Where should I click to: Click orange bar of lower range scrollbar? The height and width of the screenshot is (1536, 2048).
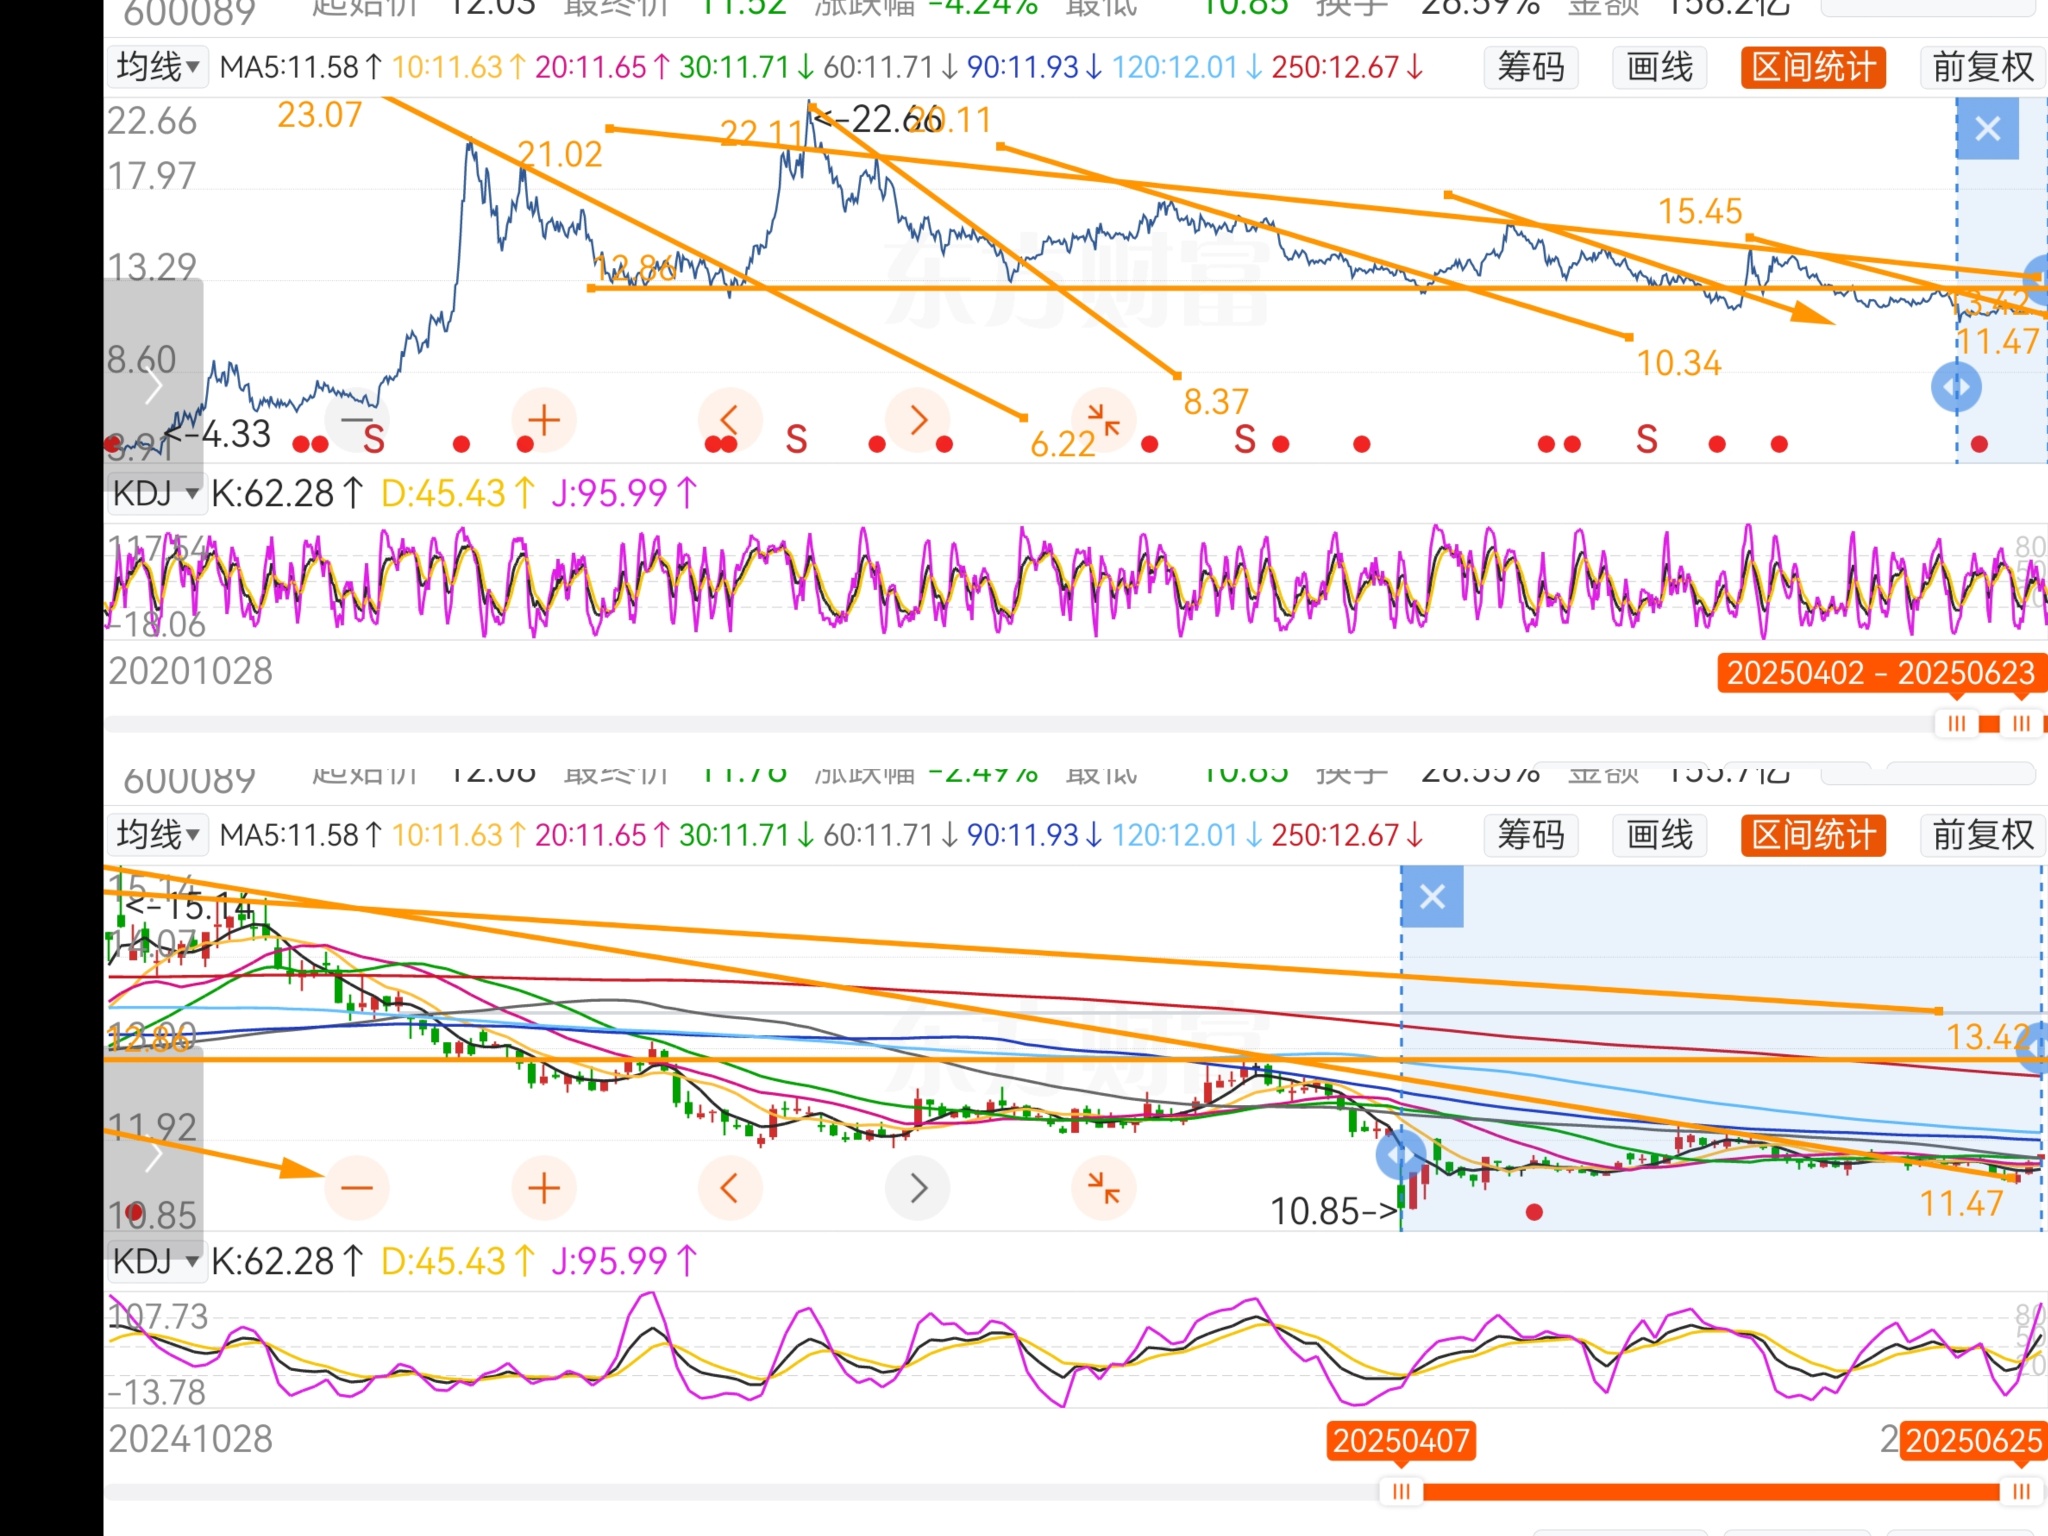click(1712, 1492)
